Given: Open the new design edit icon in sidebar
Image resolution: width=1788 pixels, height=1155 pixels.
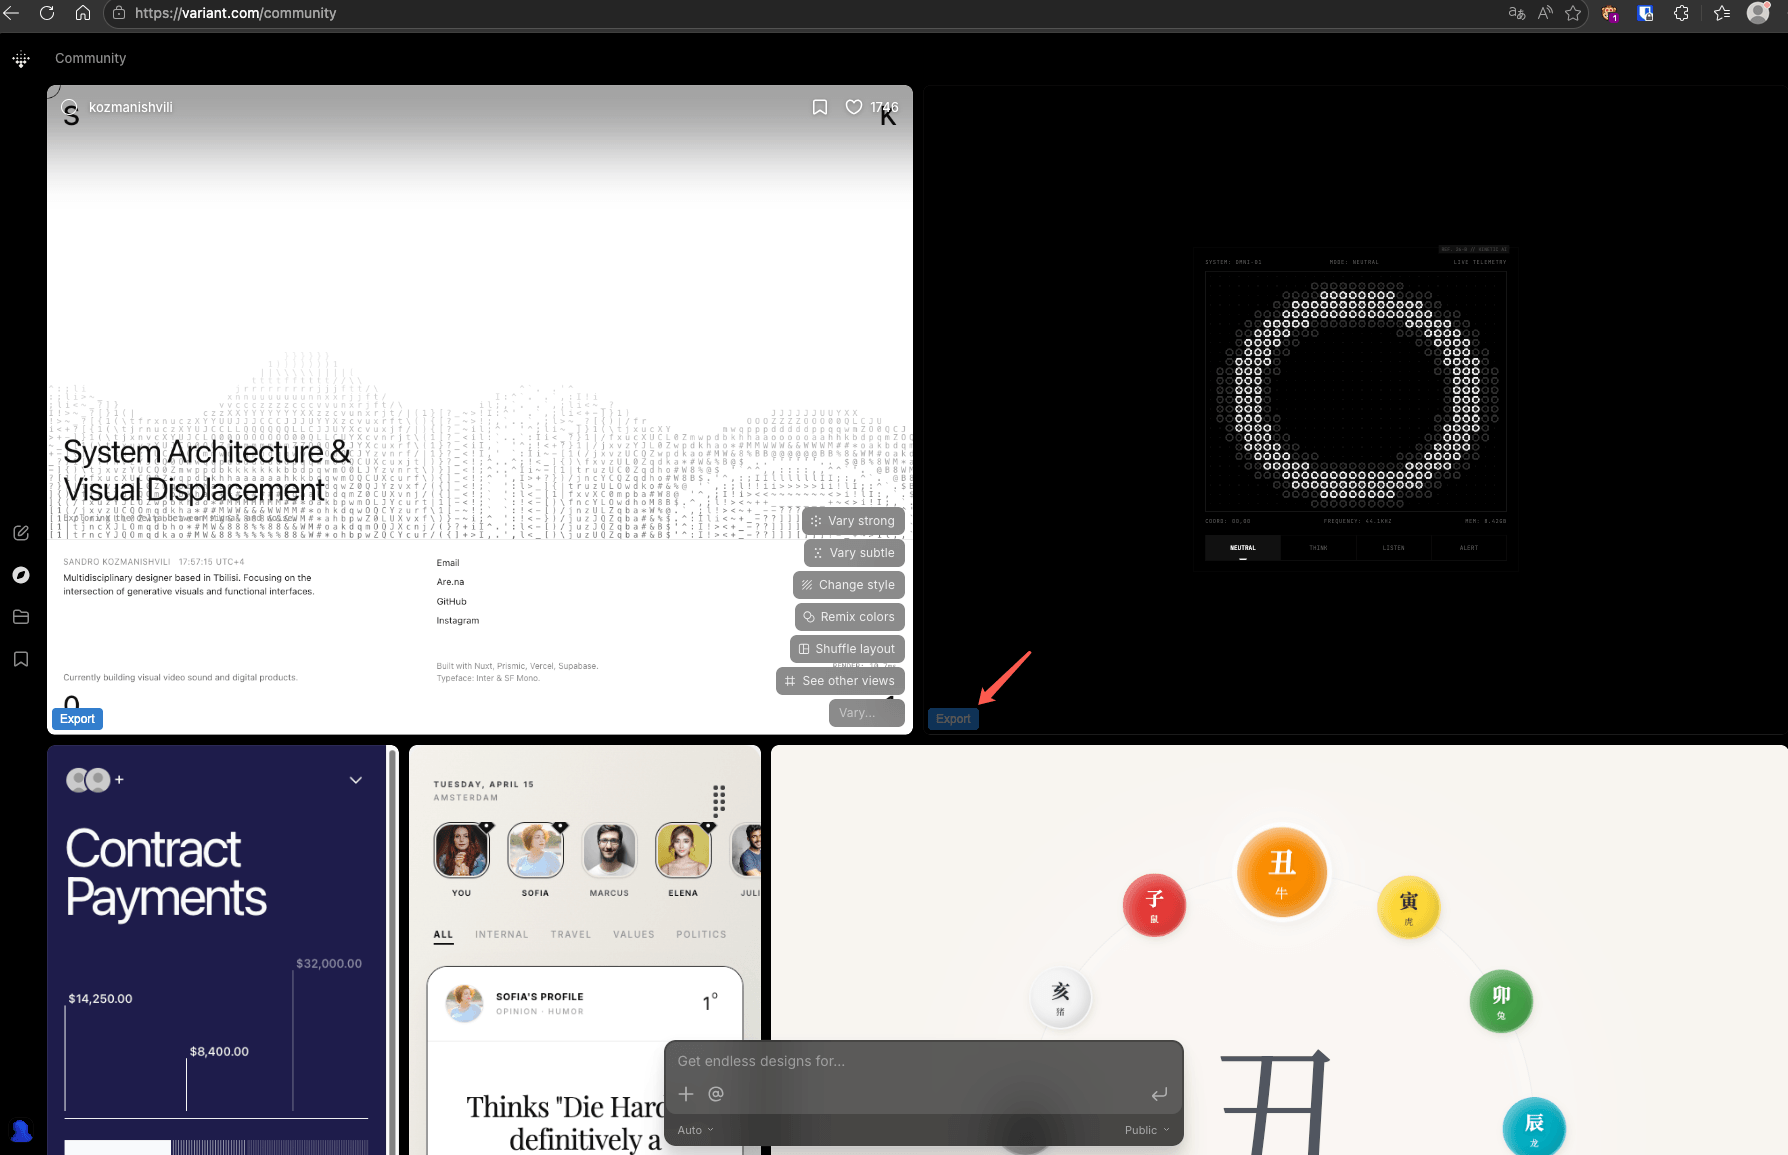Looking at the screenshot, I should pos(21,533).
